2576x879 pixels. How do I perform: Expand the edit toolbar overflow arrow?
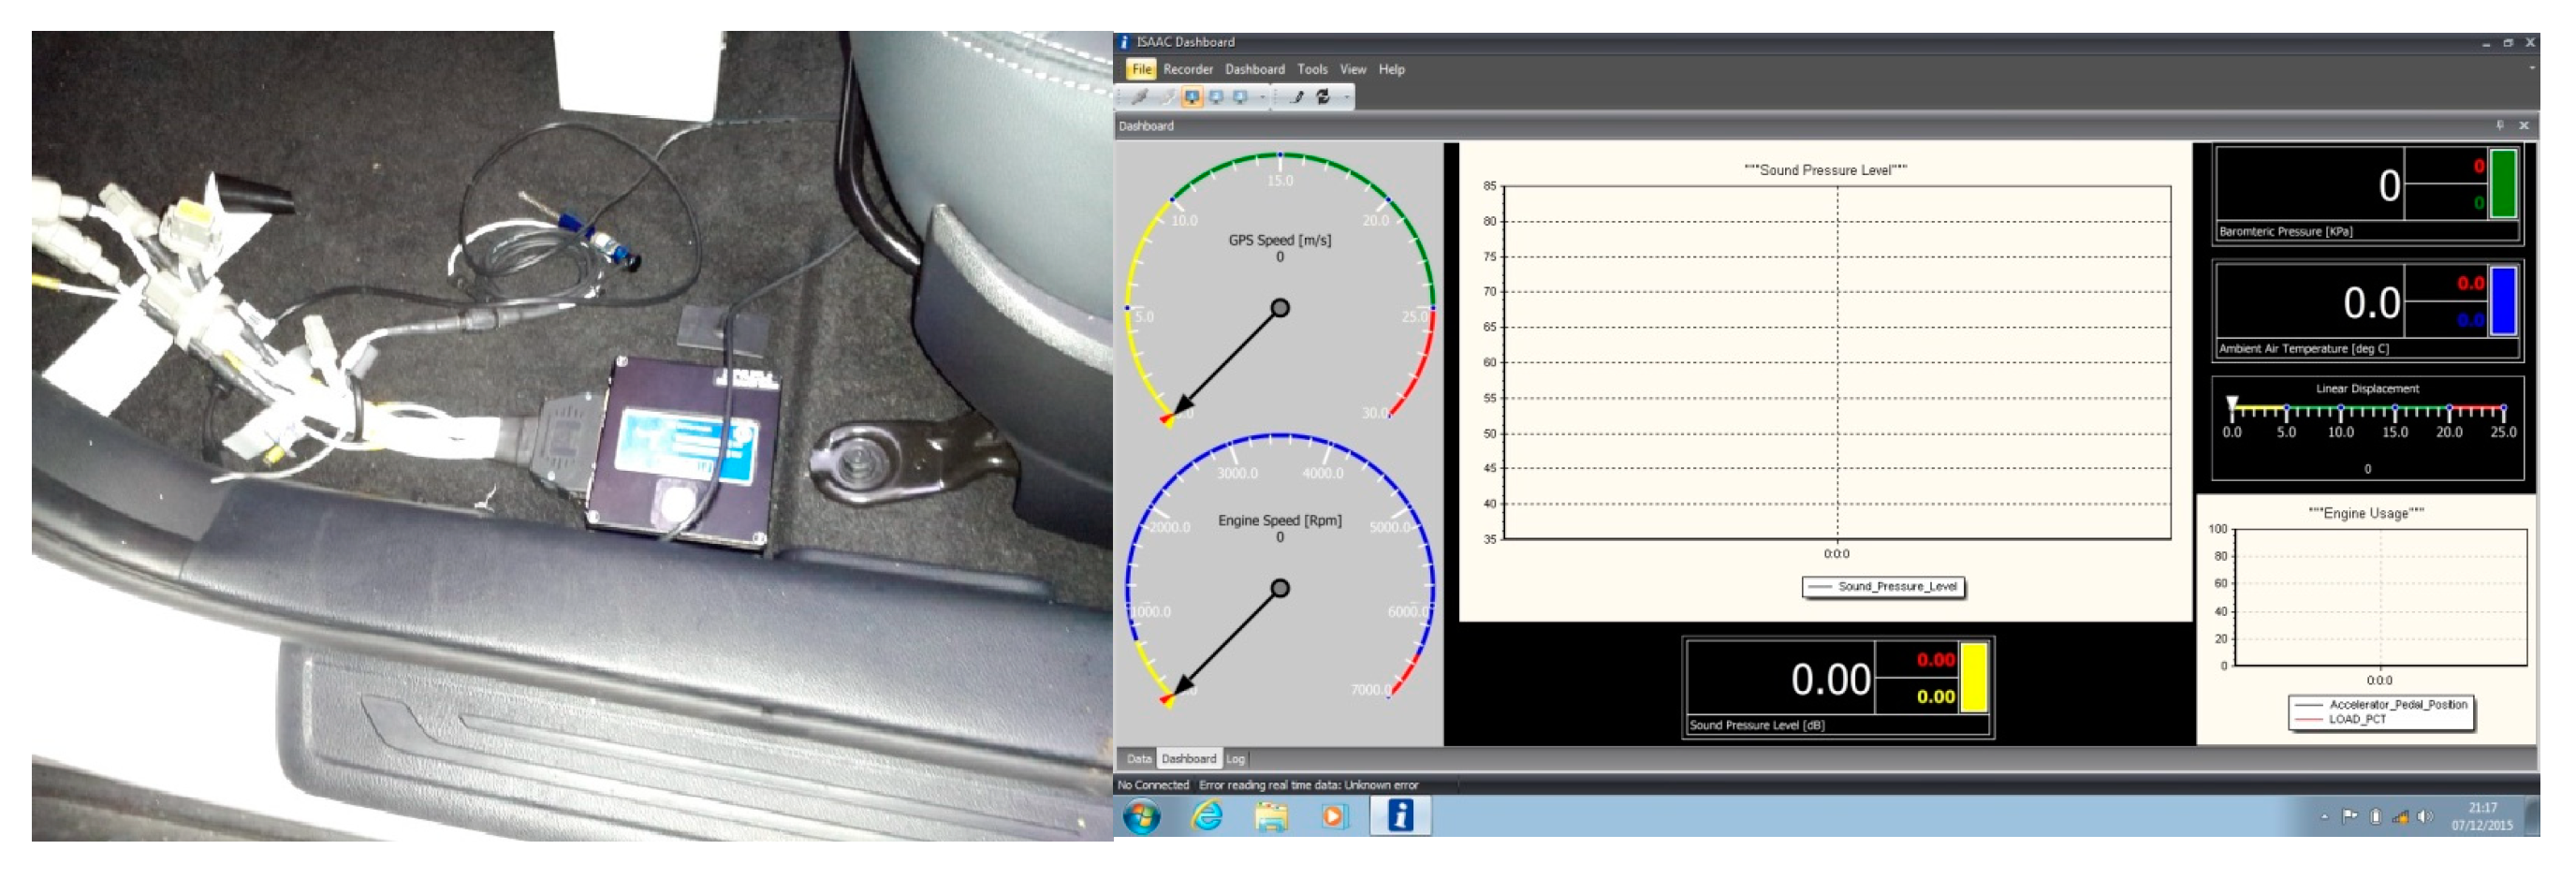(x=1347, y=97)
